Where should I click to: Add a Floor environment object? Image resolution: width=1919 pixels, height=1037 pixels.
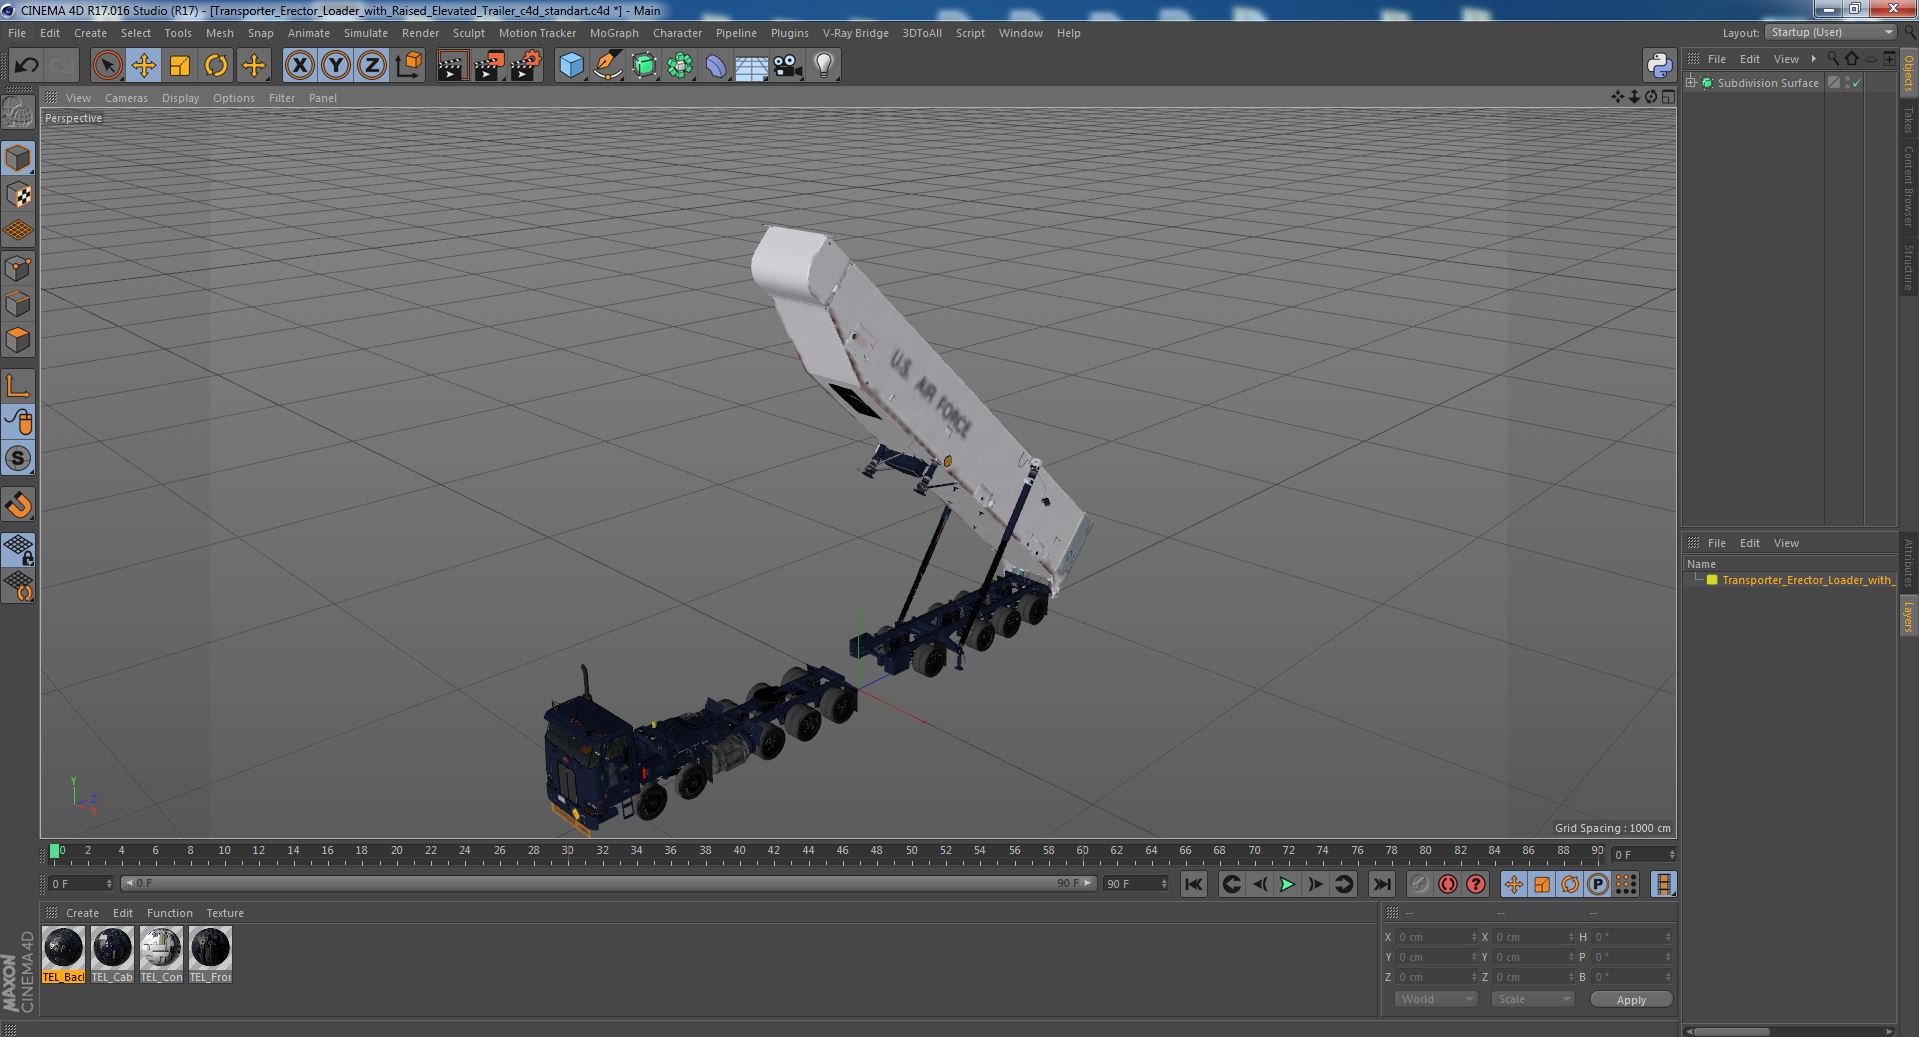point(751,66)
